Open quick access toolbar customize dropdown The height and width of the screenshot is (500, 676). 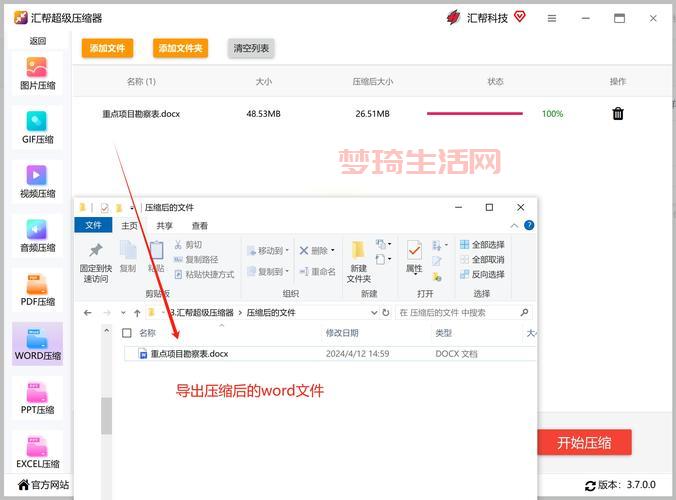click(x=132, y=208)
